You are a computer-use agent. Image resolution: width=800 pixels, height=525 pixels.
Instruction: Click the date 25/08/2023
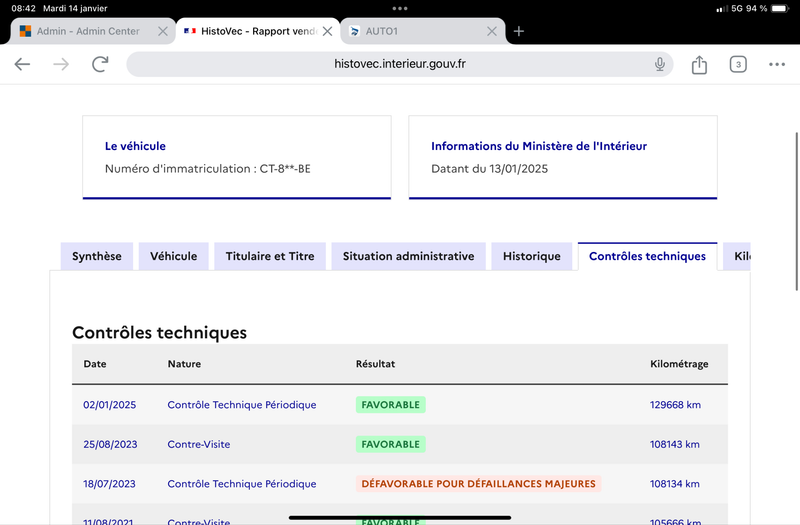pos(110,444)
